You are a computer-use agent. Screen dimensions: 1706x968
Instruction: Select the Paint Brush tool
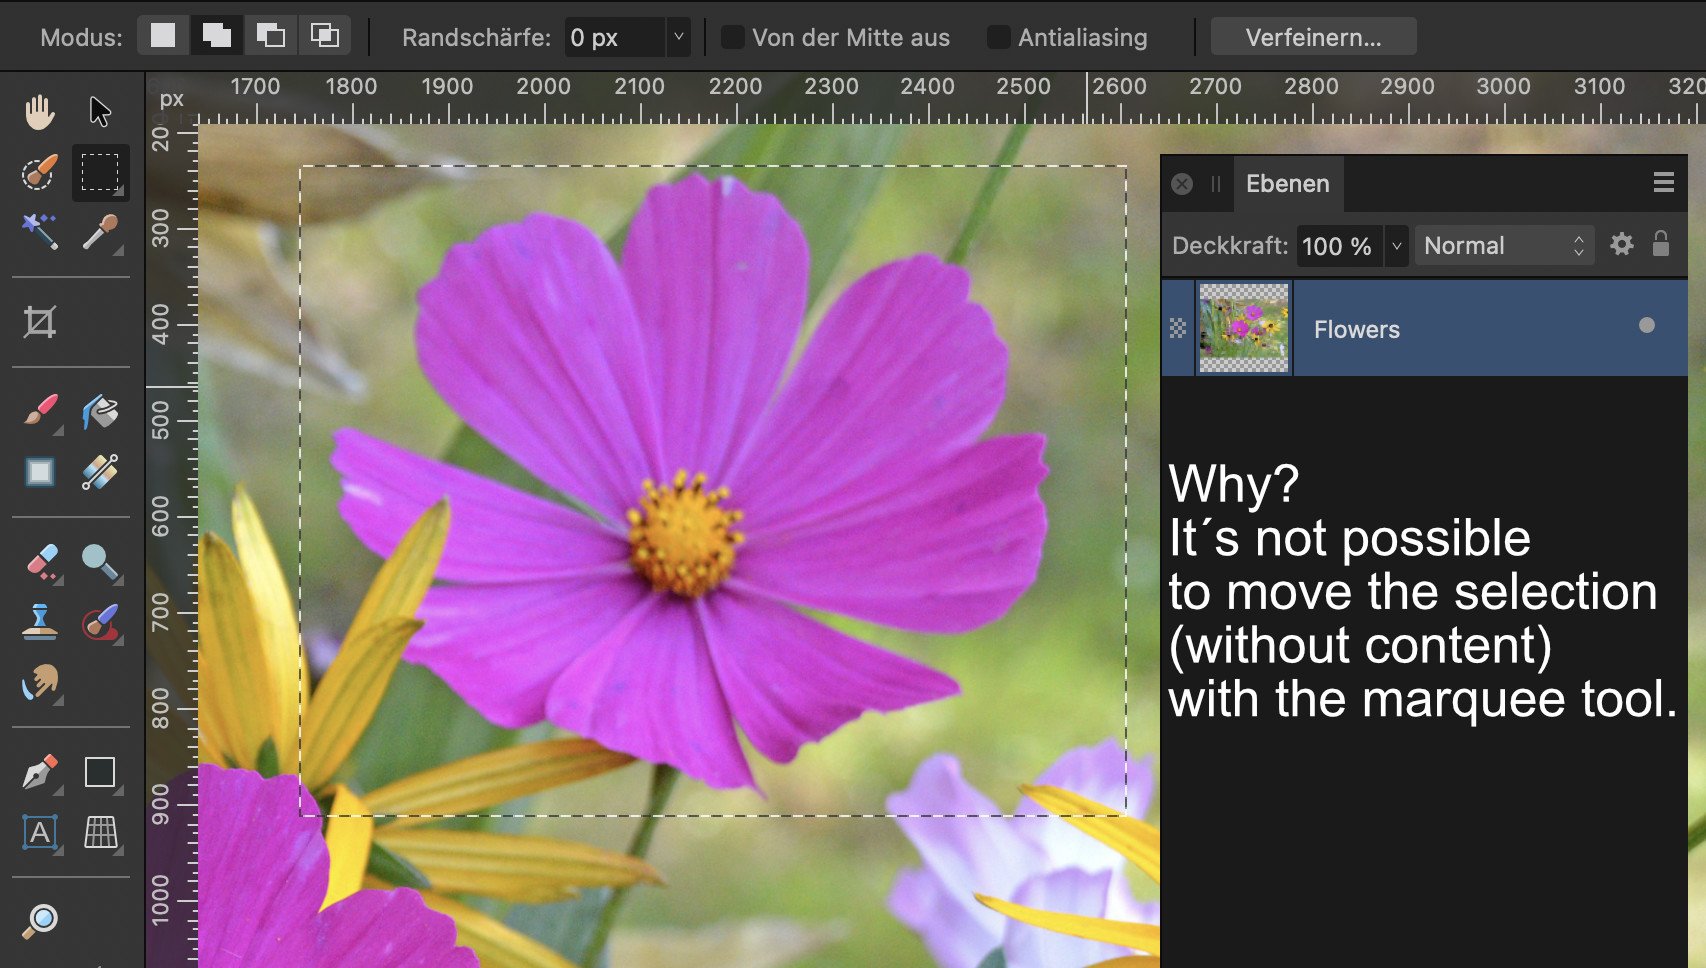click(x=40, y=412)
